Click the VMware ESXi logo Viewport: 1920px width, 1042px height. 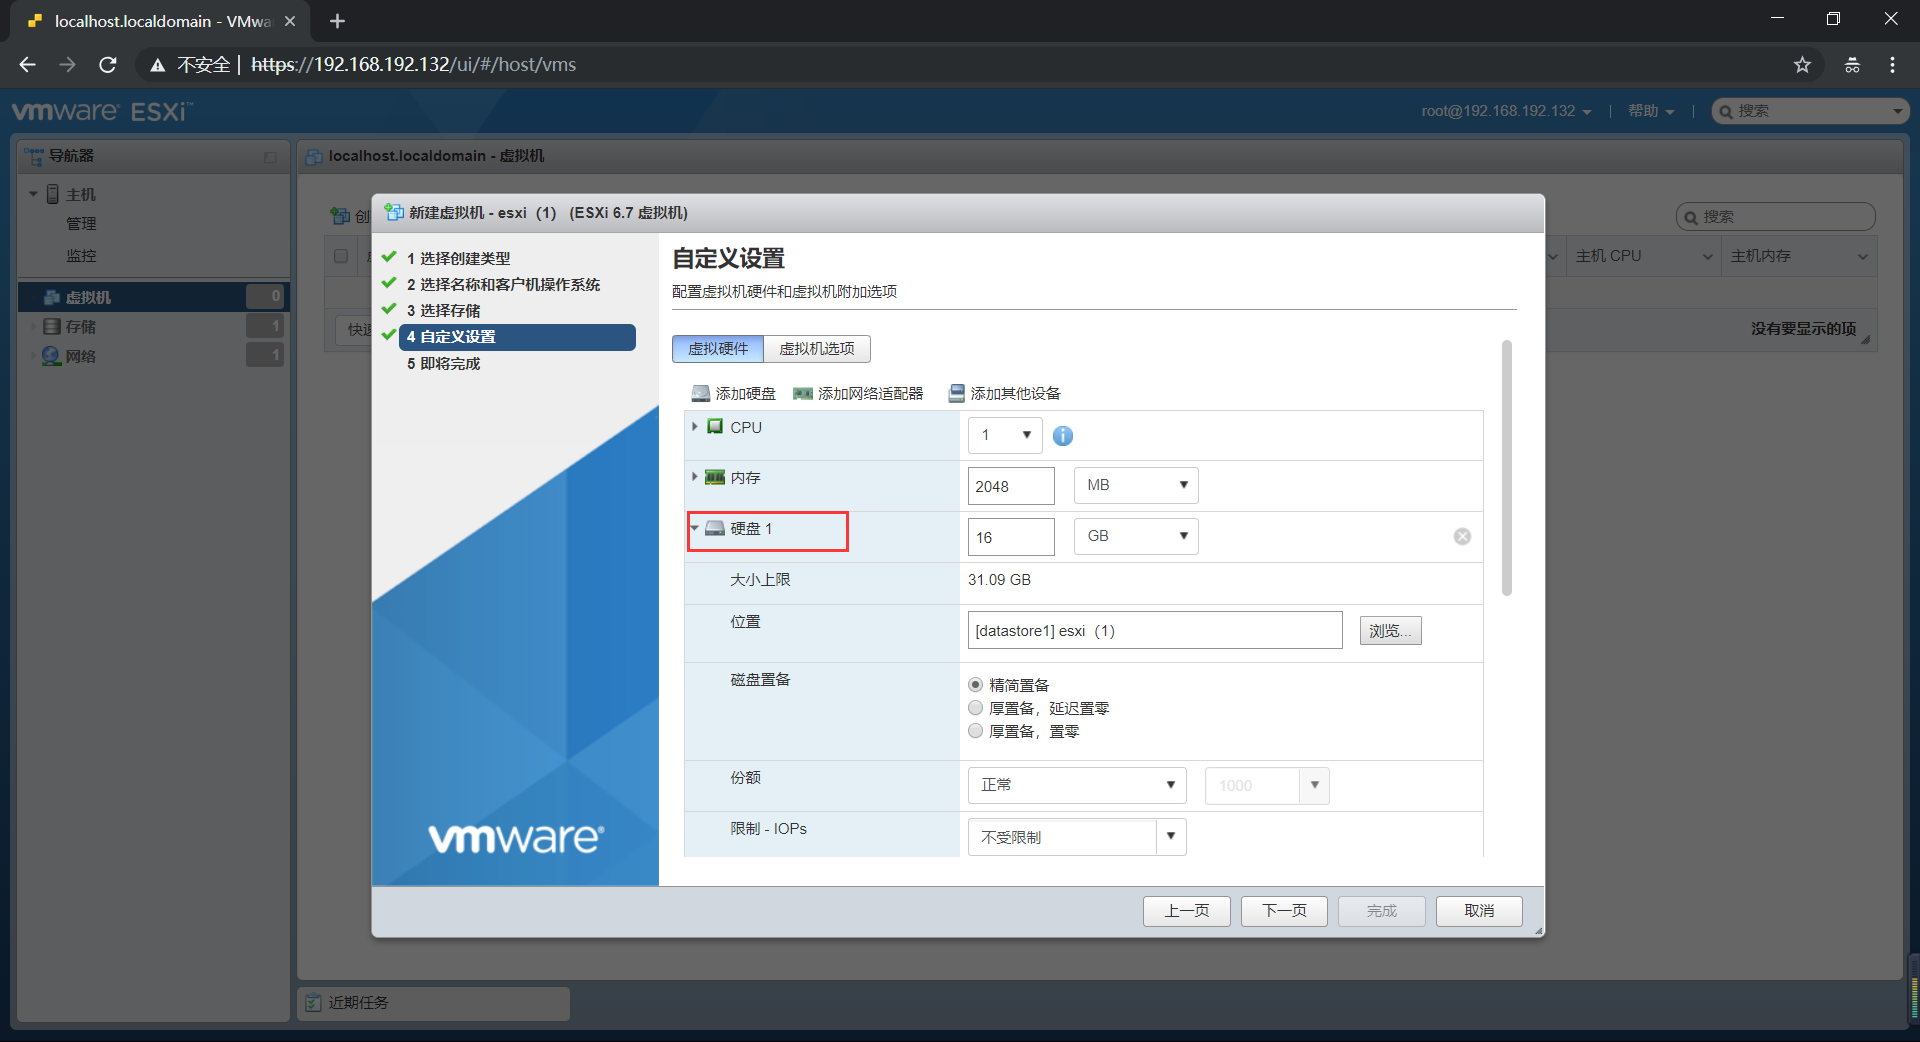click(102, 111)
